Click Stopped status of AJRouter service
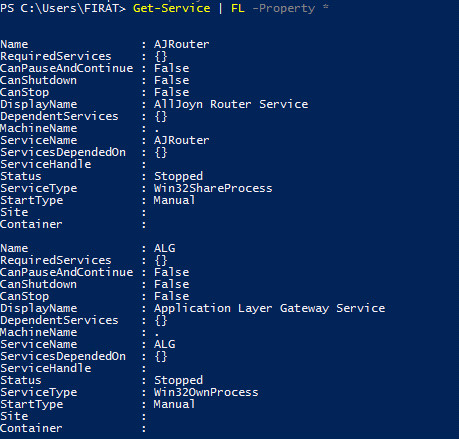The height and width of the screenshot is (439, 459). point(178,176)
